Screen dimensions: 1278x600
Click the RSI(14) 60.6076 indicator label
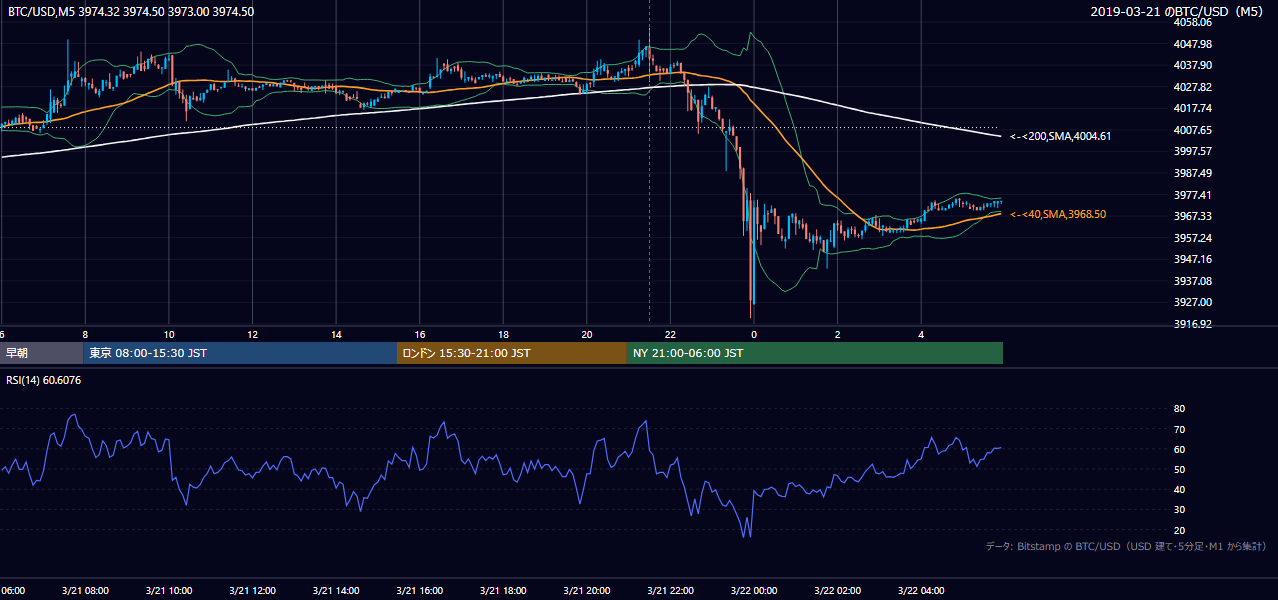click(45, 380)
